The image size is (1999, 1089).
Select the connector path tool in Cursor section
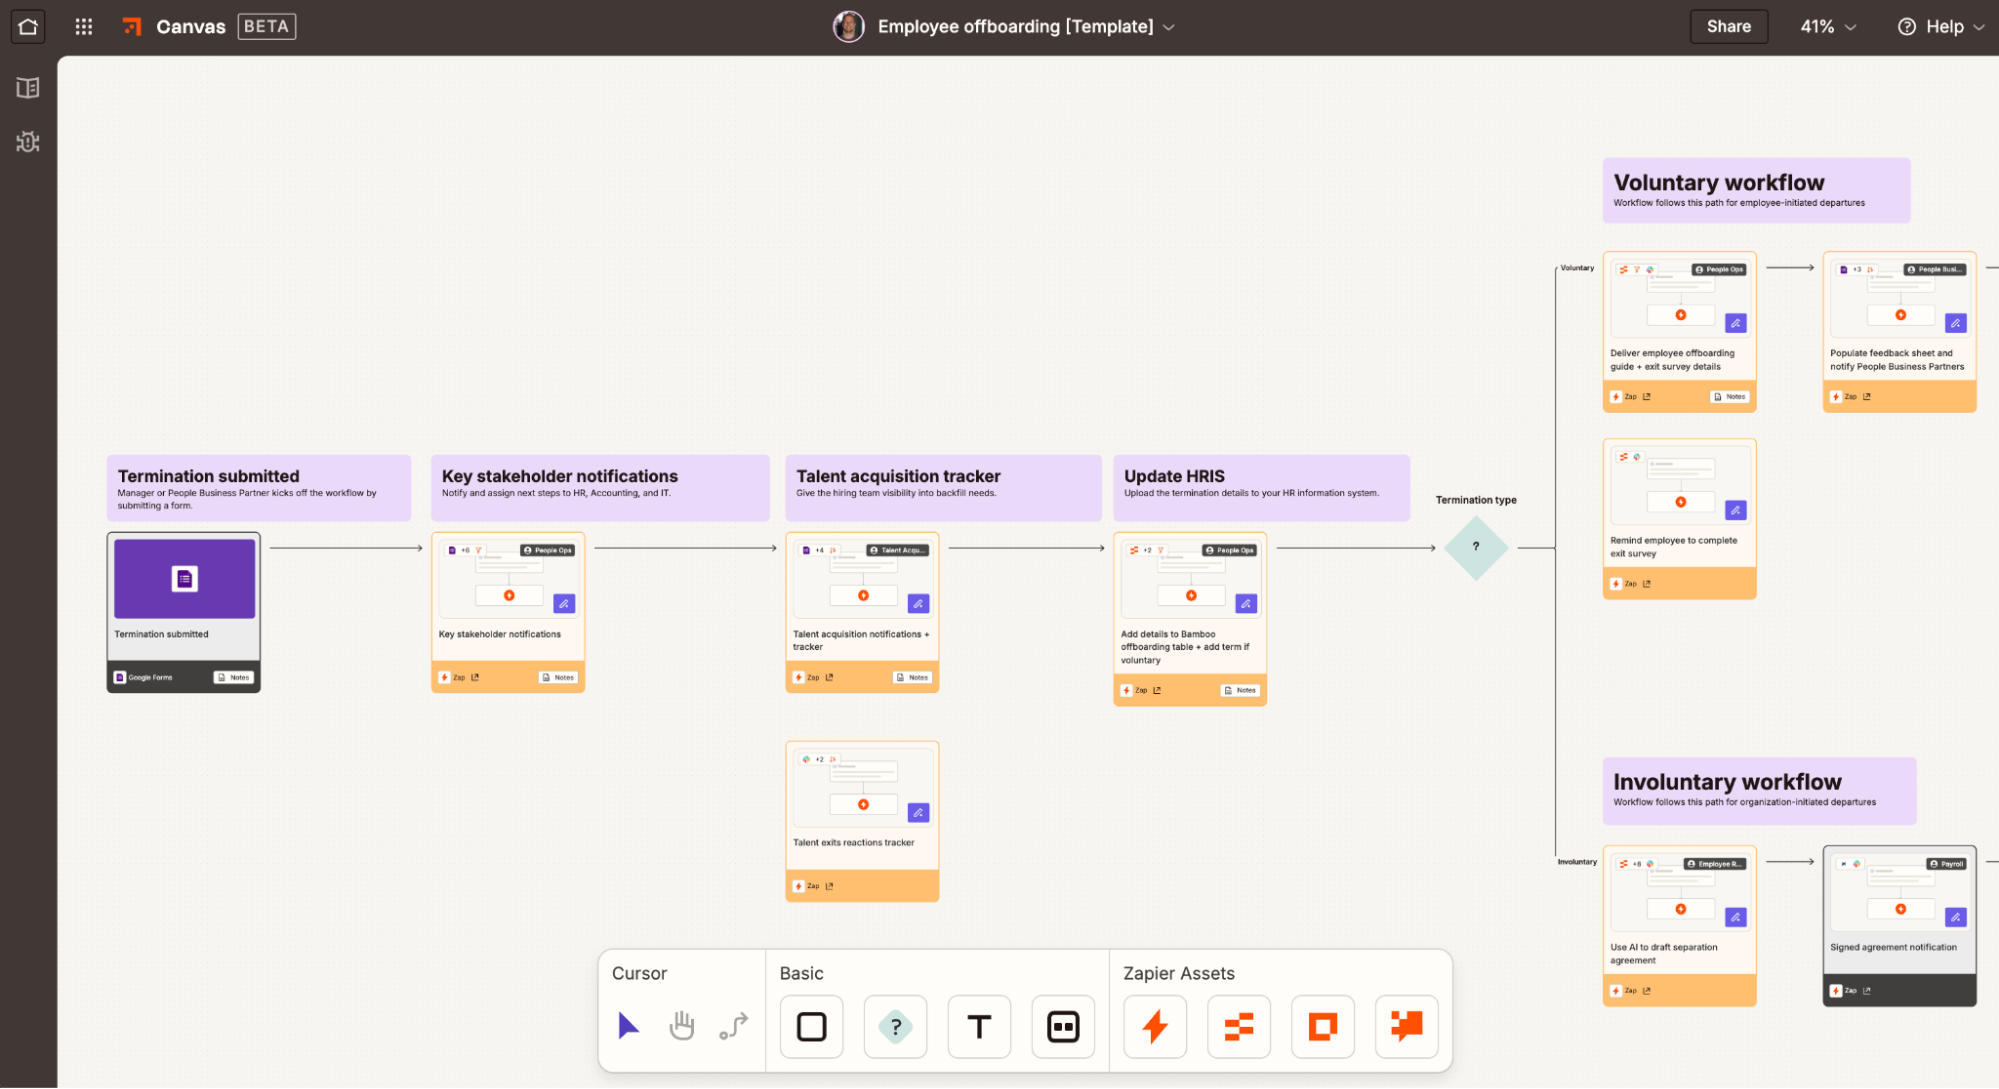(733, 1025)
